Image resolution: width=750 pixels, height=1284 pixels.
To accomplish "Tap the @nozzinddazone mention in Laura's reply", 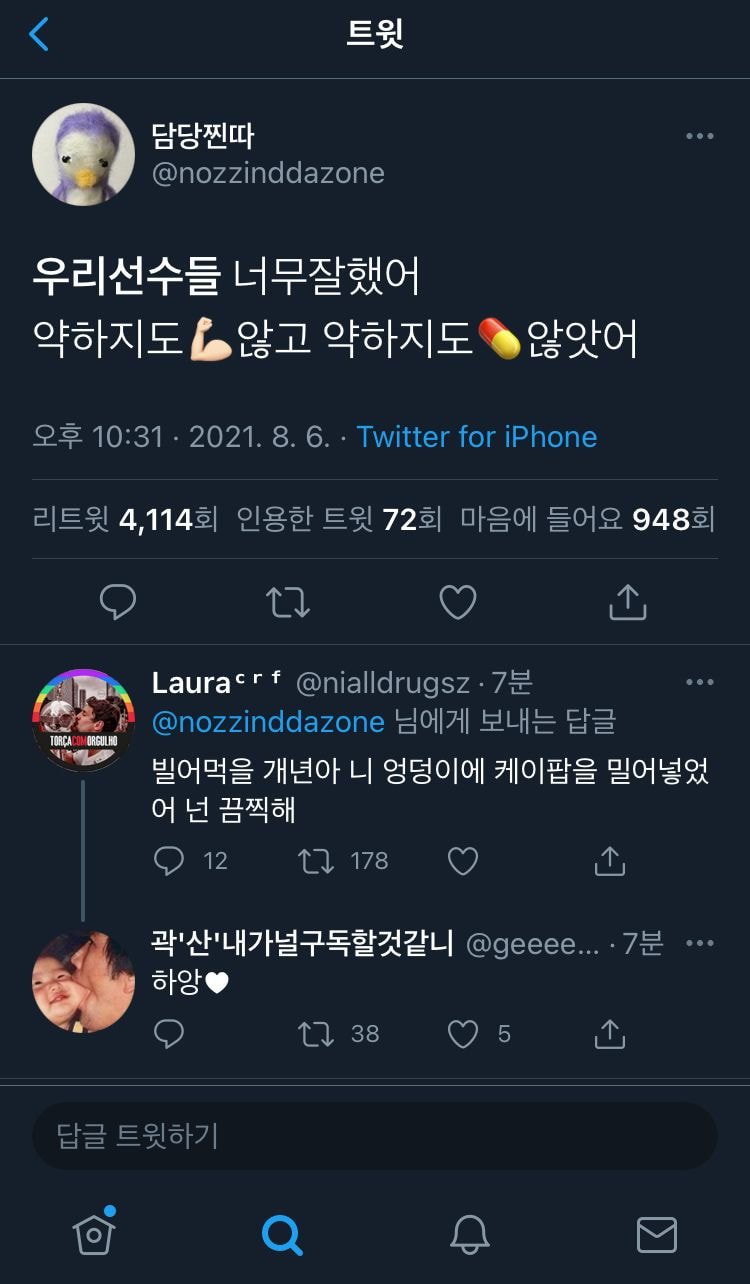I will [268, 721].
